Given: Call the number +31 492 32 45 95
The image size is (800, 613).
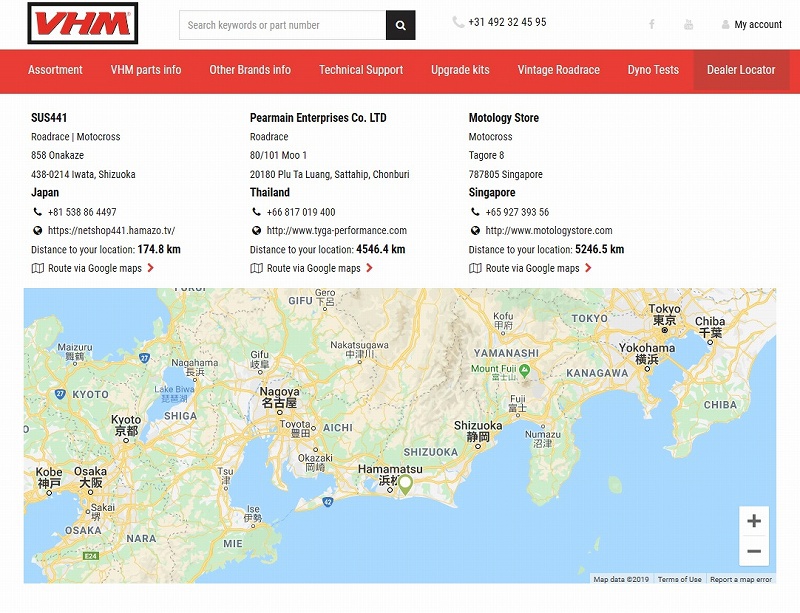Looking at the screenshot, I should pyautogui.click(x=507, y=22).
